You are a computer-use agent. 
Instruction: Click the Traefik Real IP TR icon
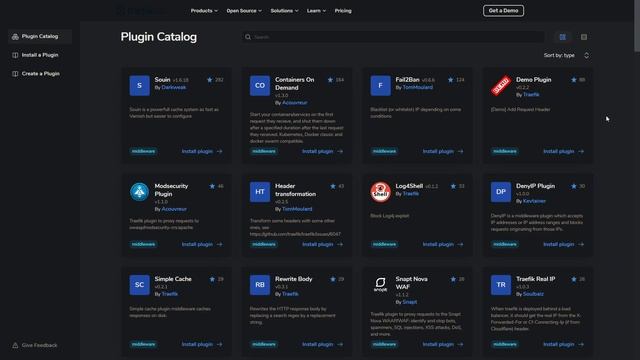501,285
